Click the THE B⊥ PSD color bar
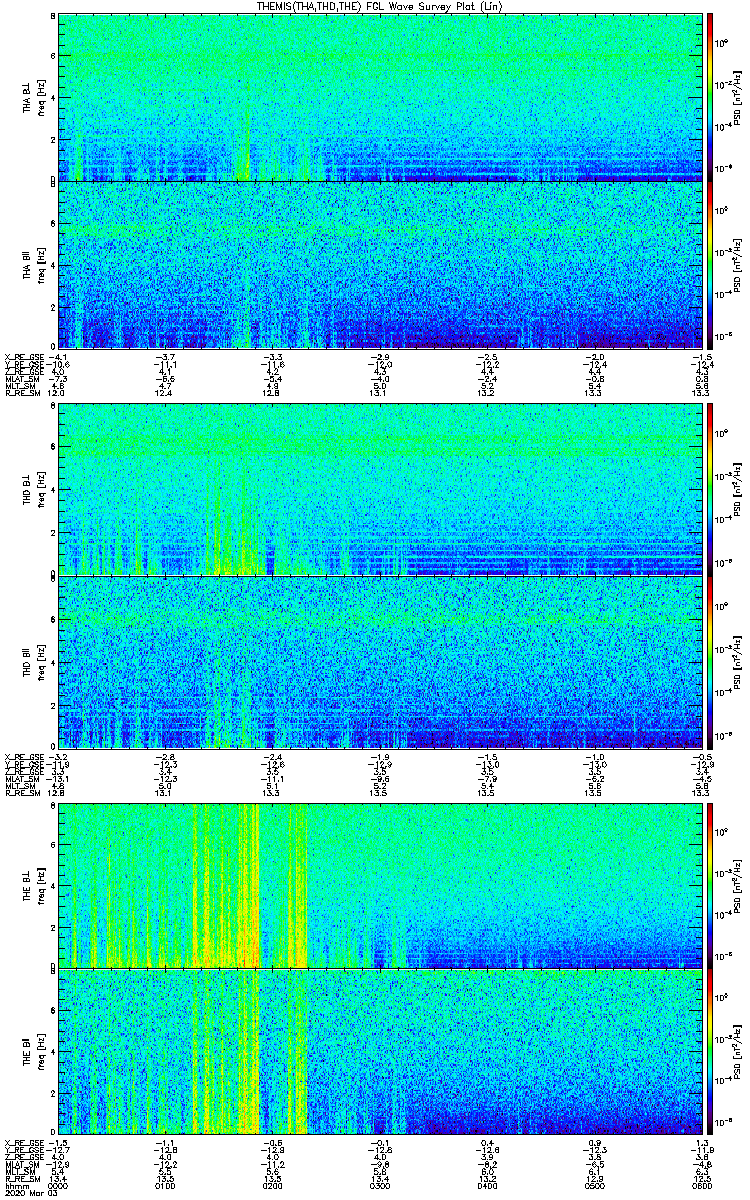Viewport: 750px width, 1200px height. pyautogui.click(x=710, y=885)
